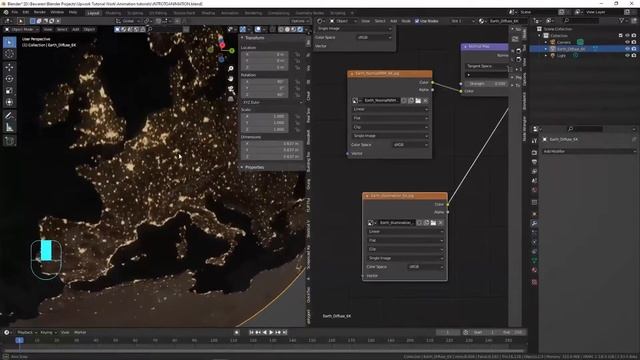Toggle Light render camera icon in outliner

tap(634, 56)
